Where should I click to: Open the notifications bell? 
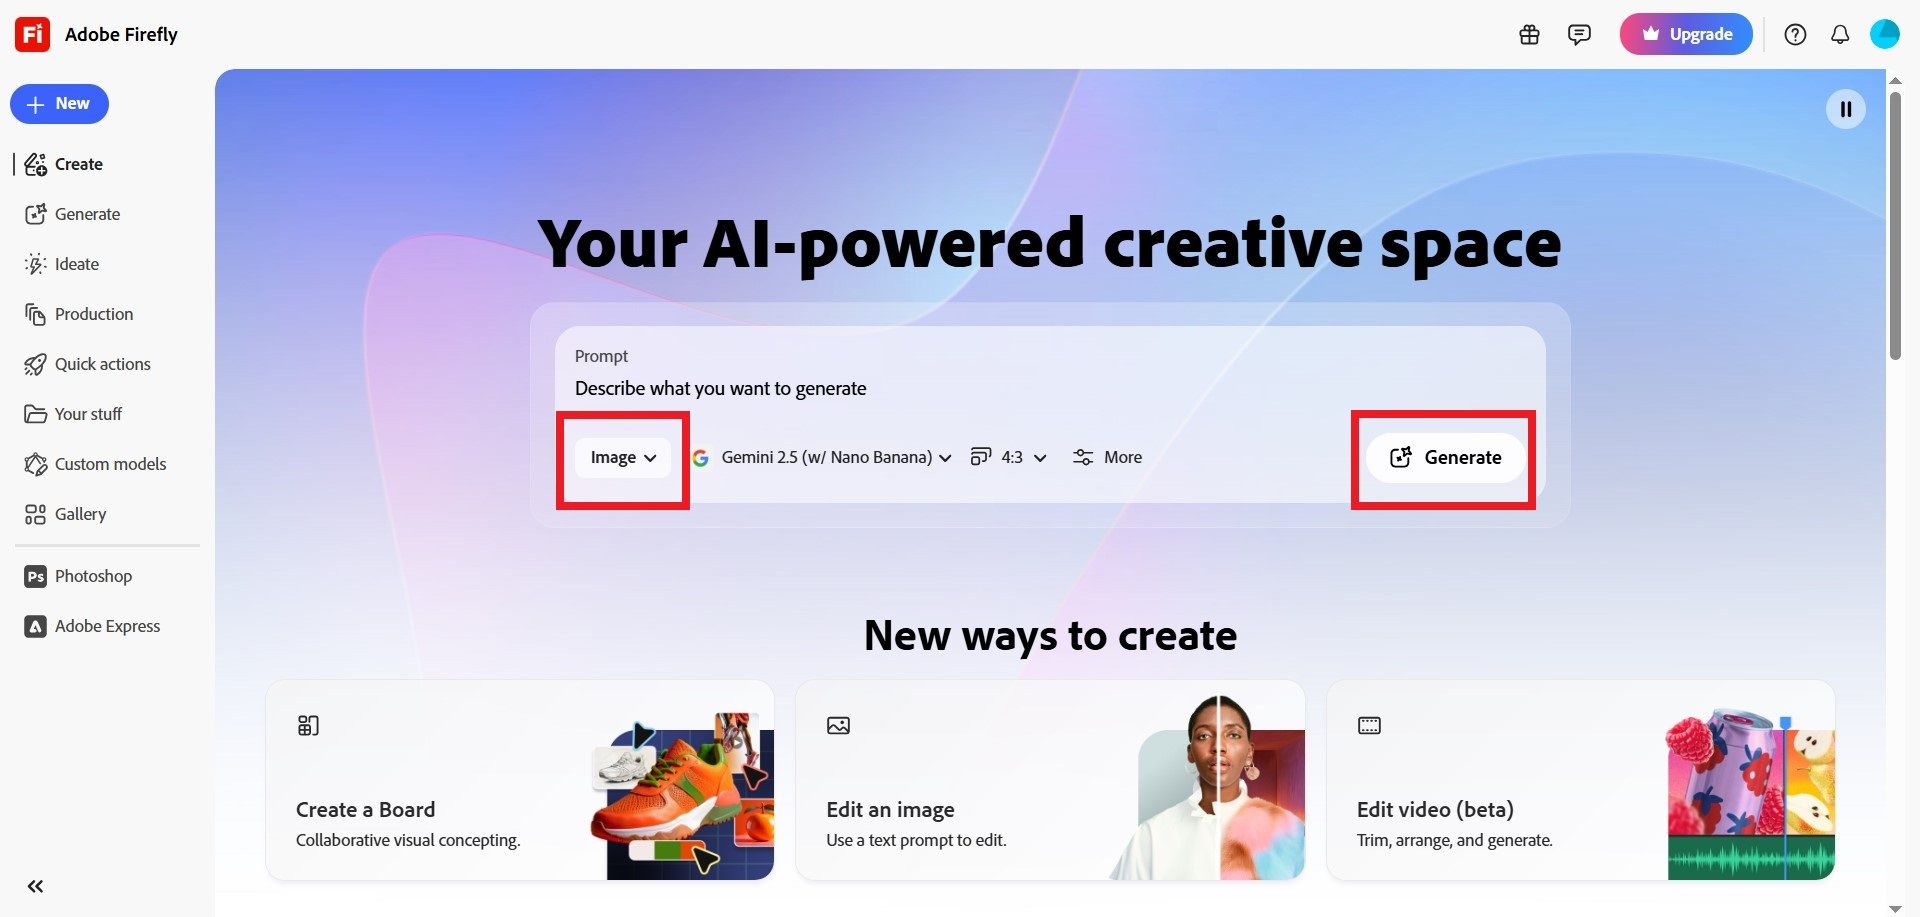click(1840, 35)
